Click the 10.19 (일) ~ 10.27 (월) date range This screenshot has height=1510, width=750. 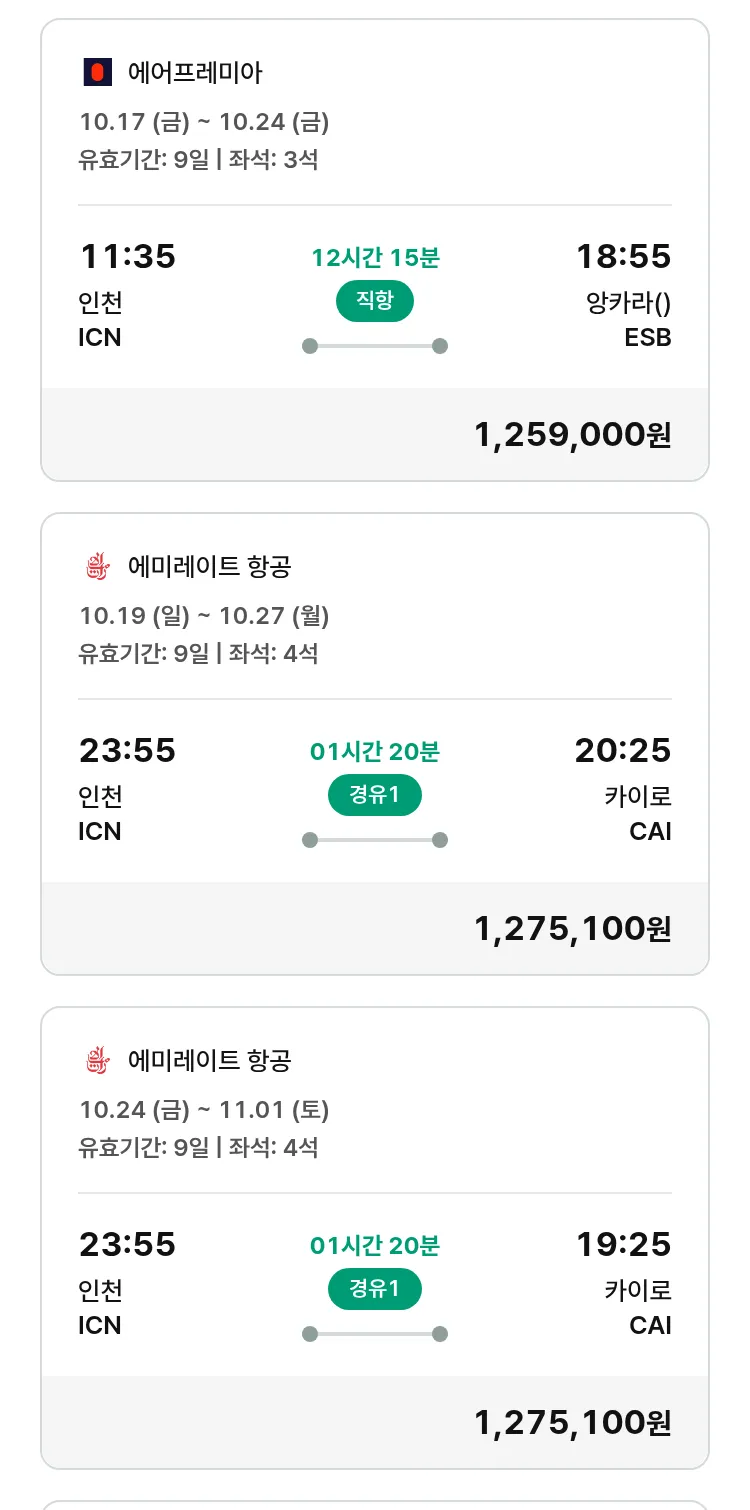(204, 616)
